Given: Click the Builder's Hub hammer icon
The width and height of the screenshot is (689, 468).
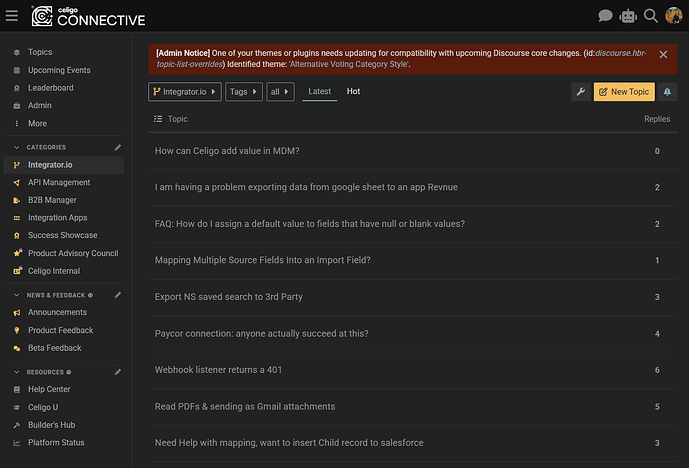Looking at the screenshot, I should (x=17, y=425).
